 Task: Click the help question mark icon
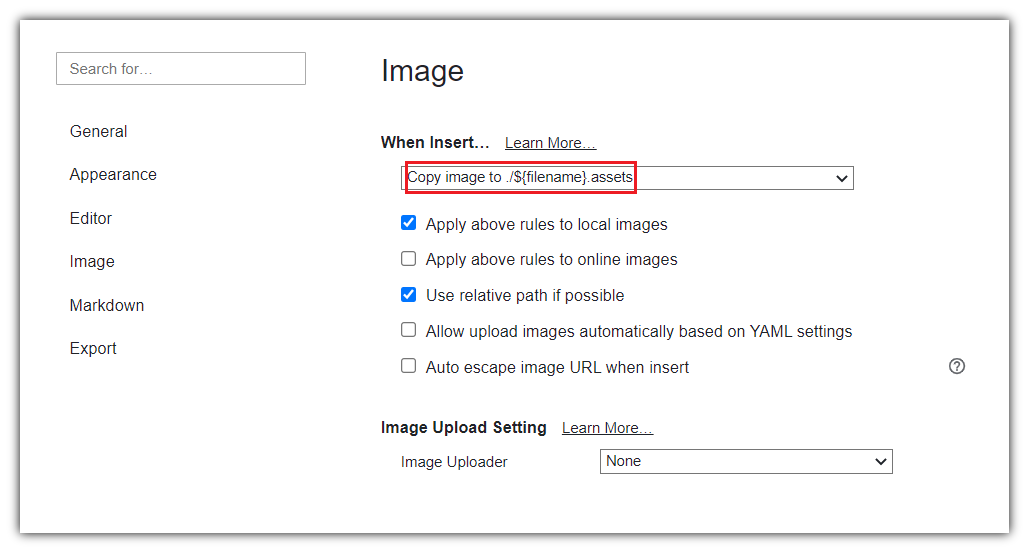point(957,366)
